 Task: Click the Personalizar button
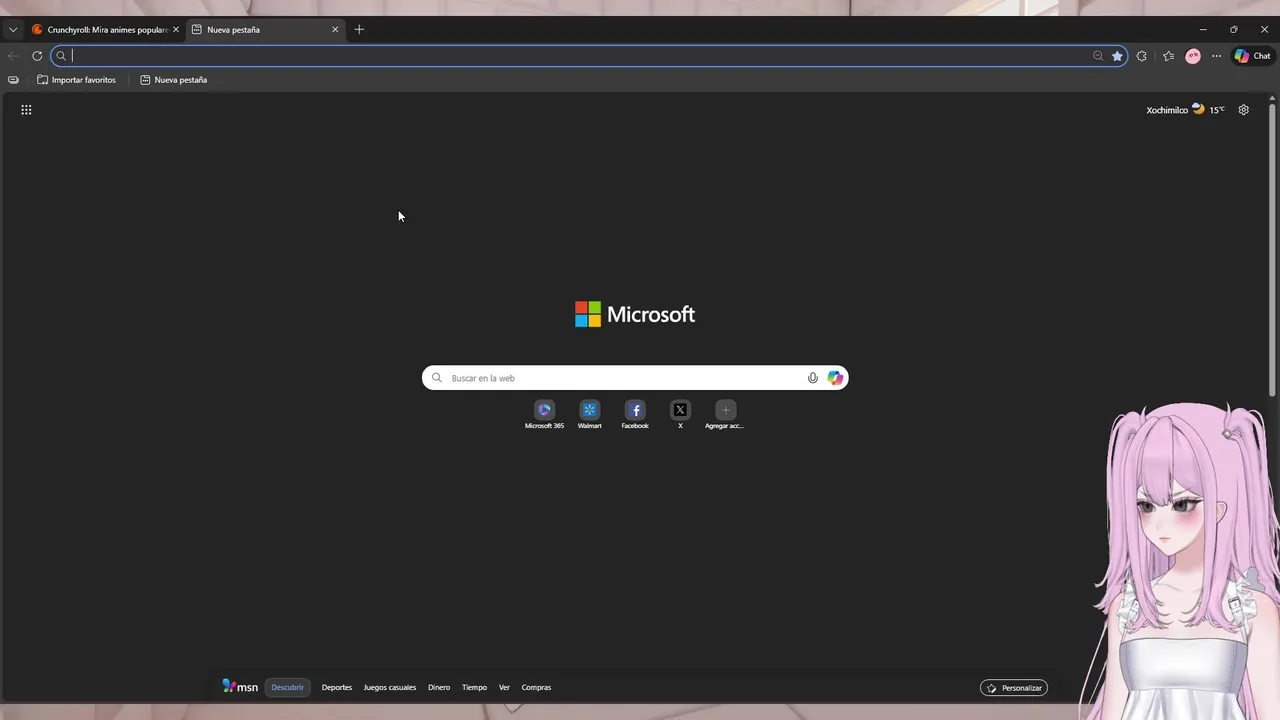coord(1014,688)
